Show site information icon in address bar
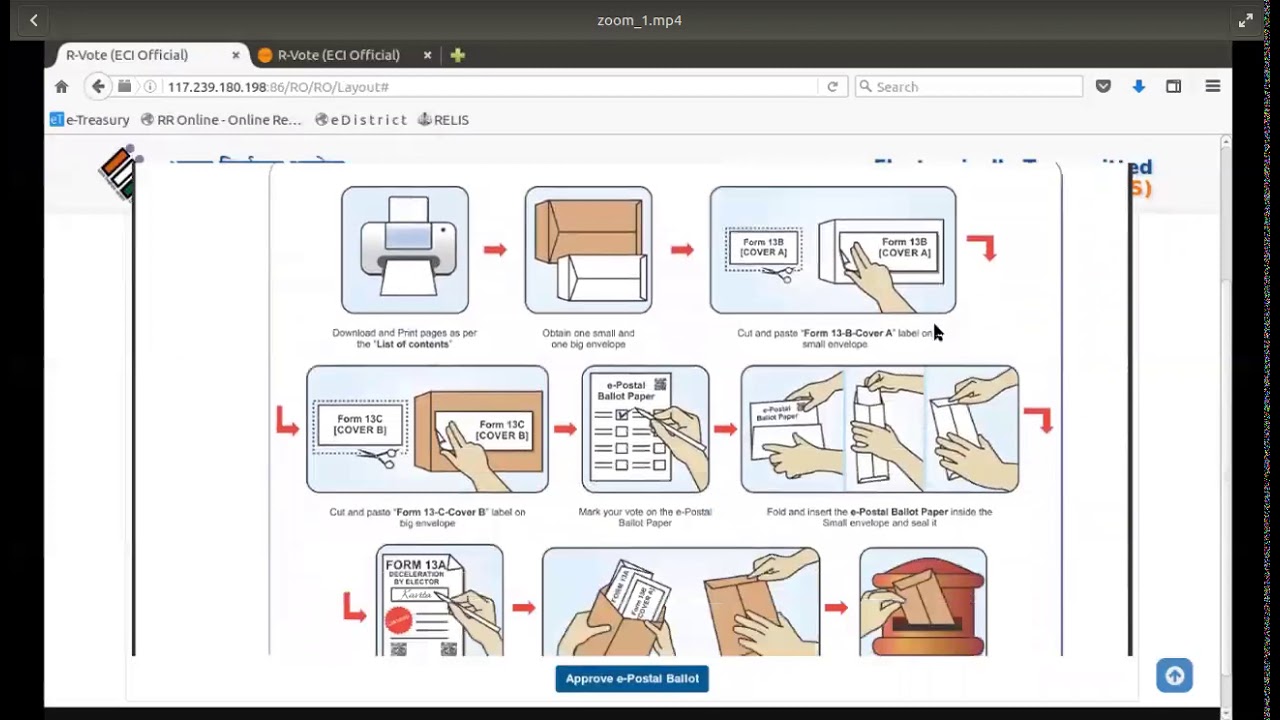1280x720 pixels. [x=151, y=87]
